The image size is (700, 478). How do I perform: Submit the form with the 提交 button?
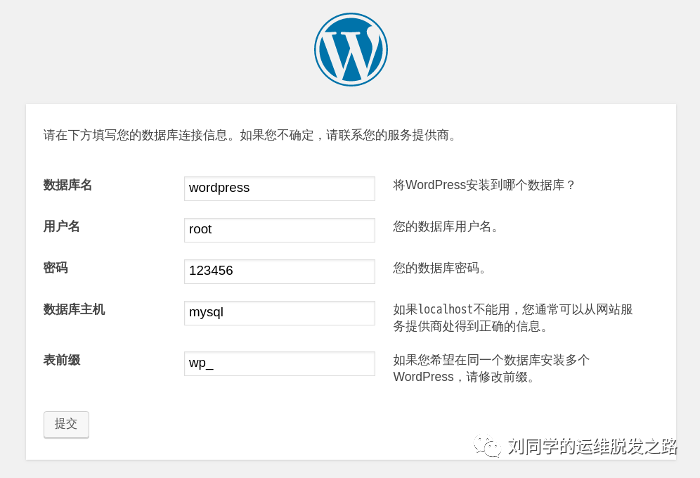click(x=66, y=424)
